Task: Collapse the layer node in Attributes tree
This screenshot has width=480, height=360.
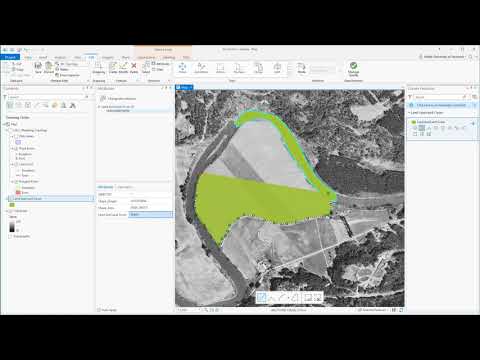Action: (x=99, y=107)
